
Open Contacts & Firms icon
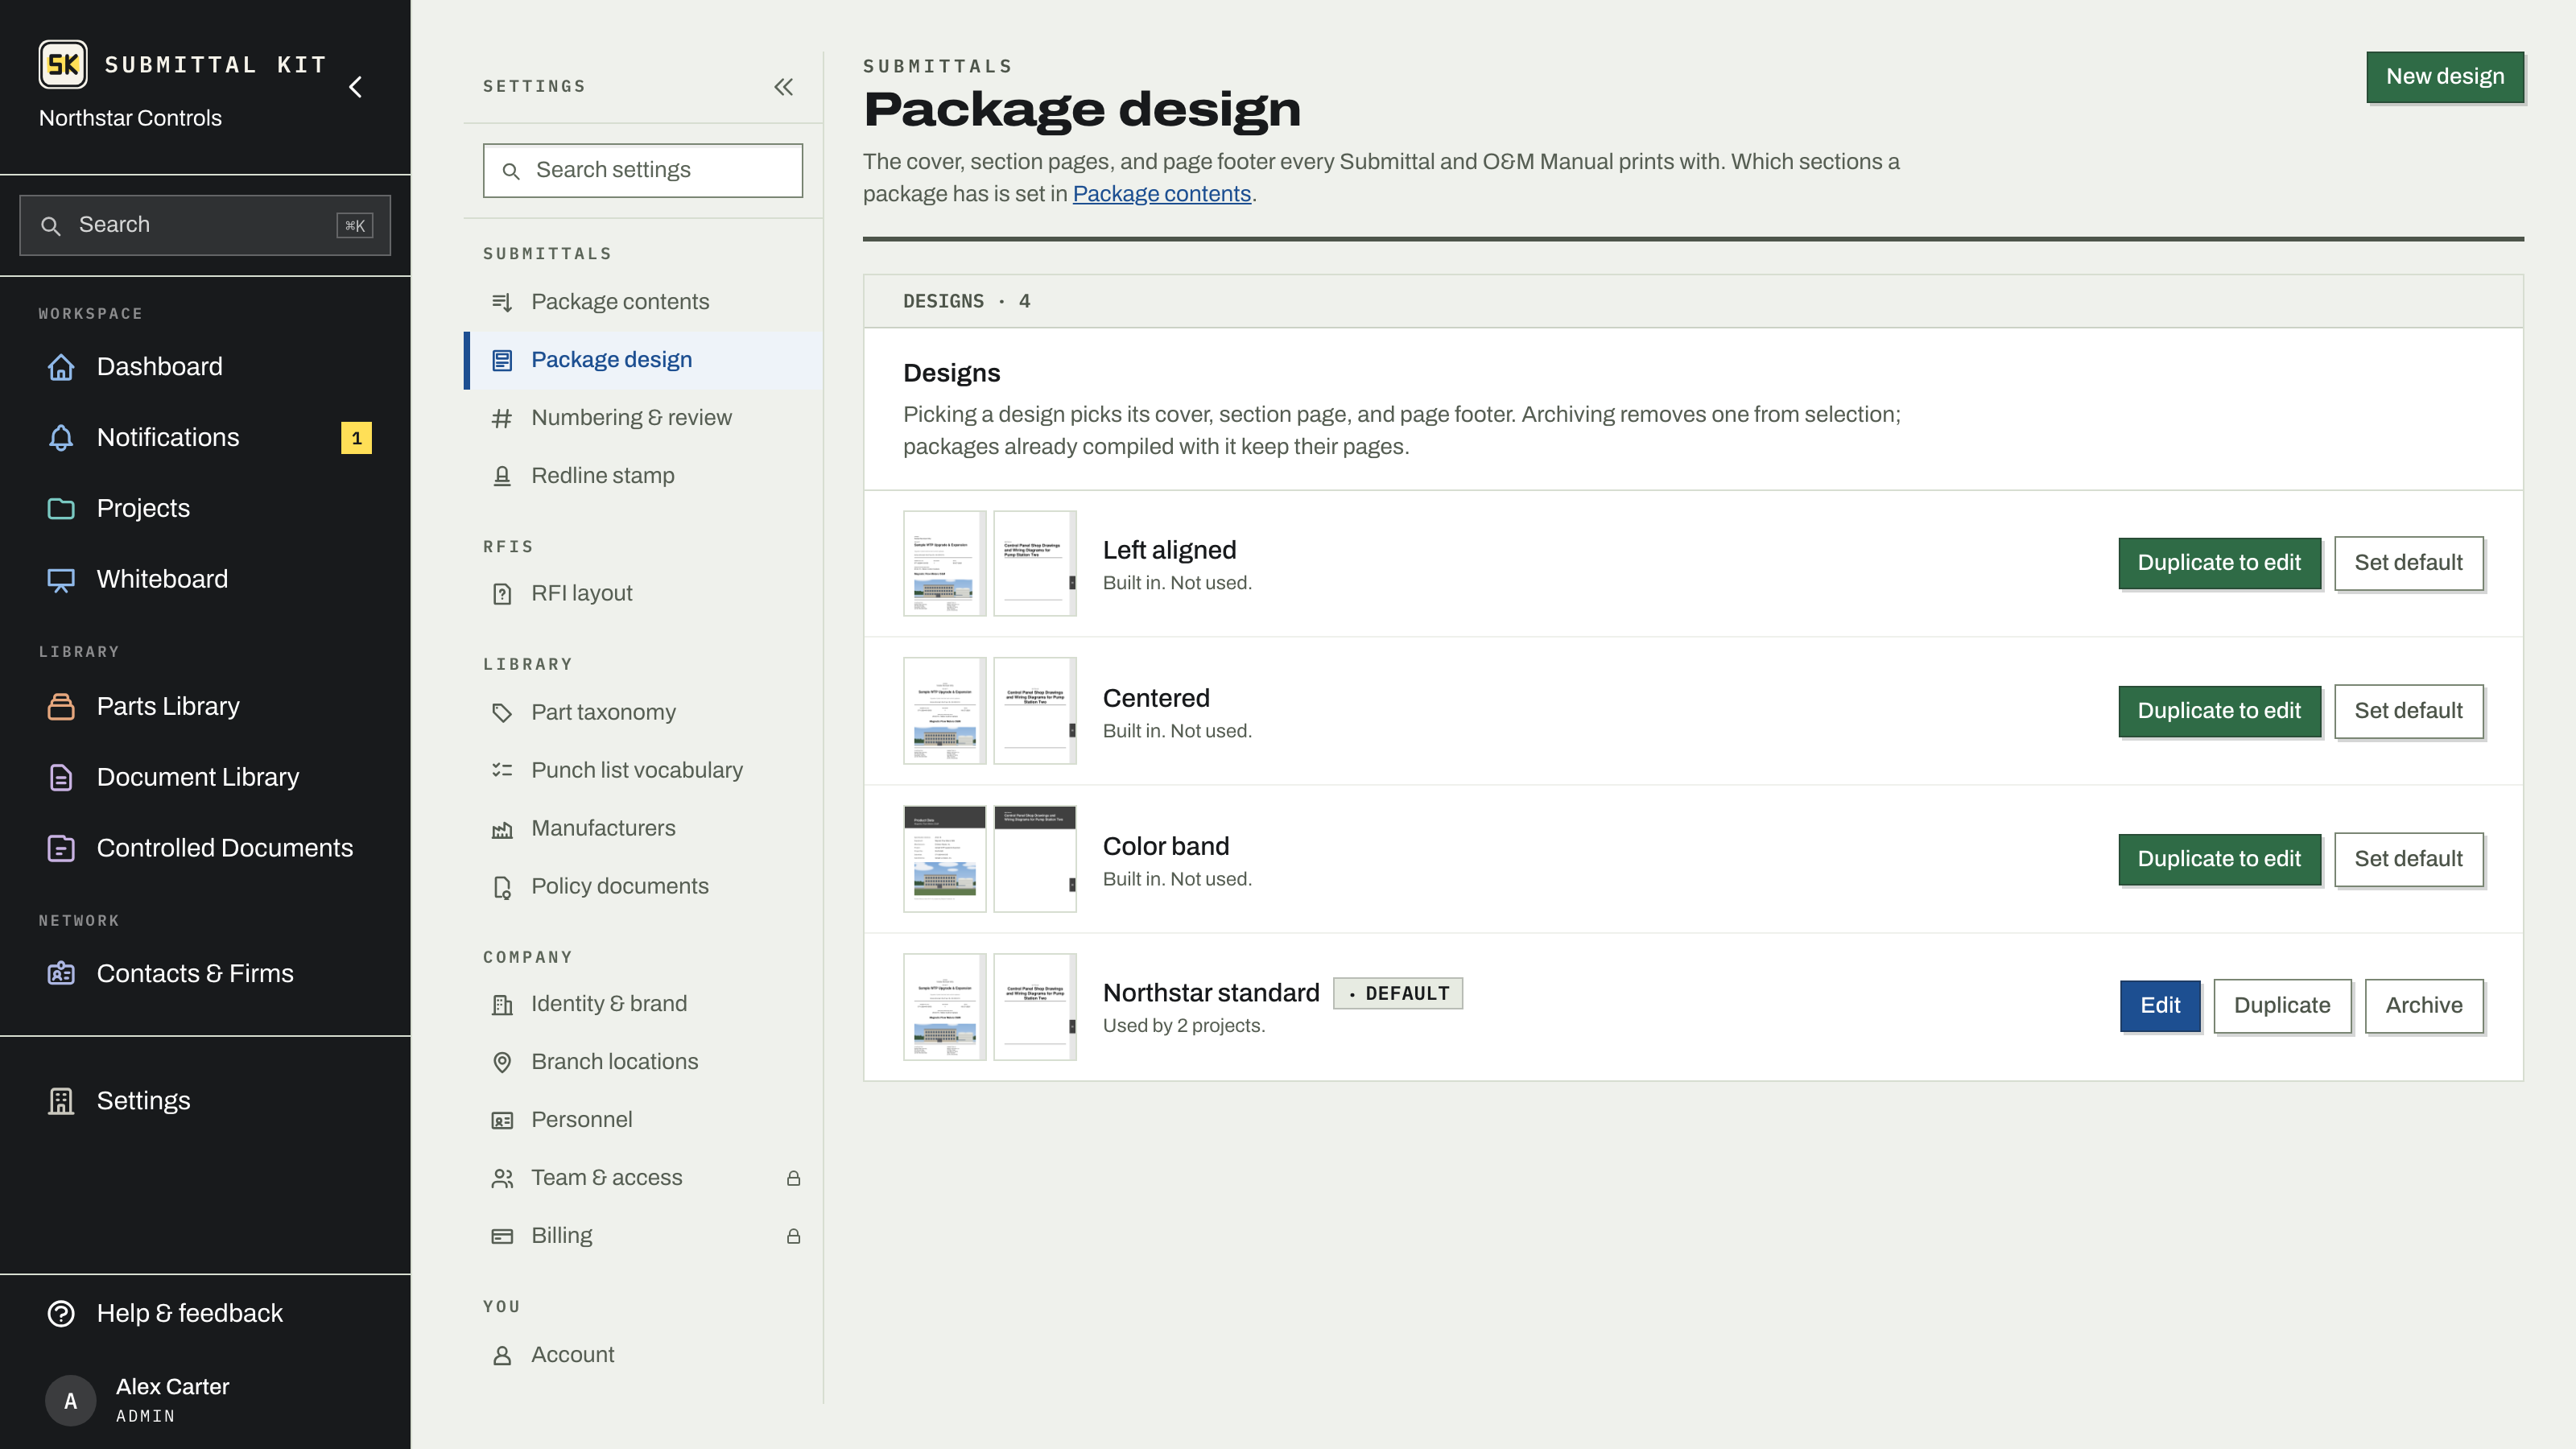(x=61, y=974)
